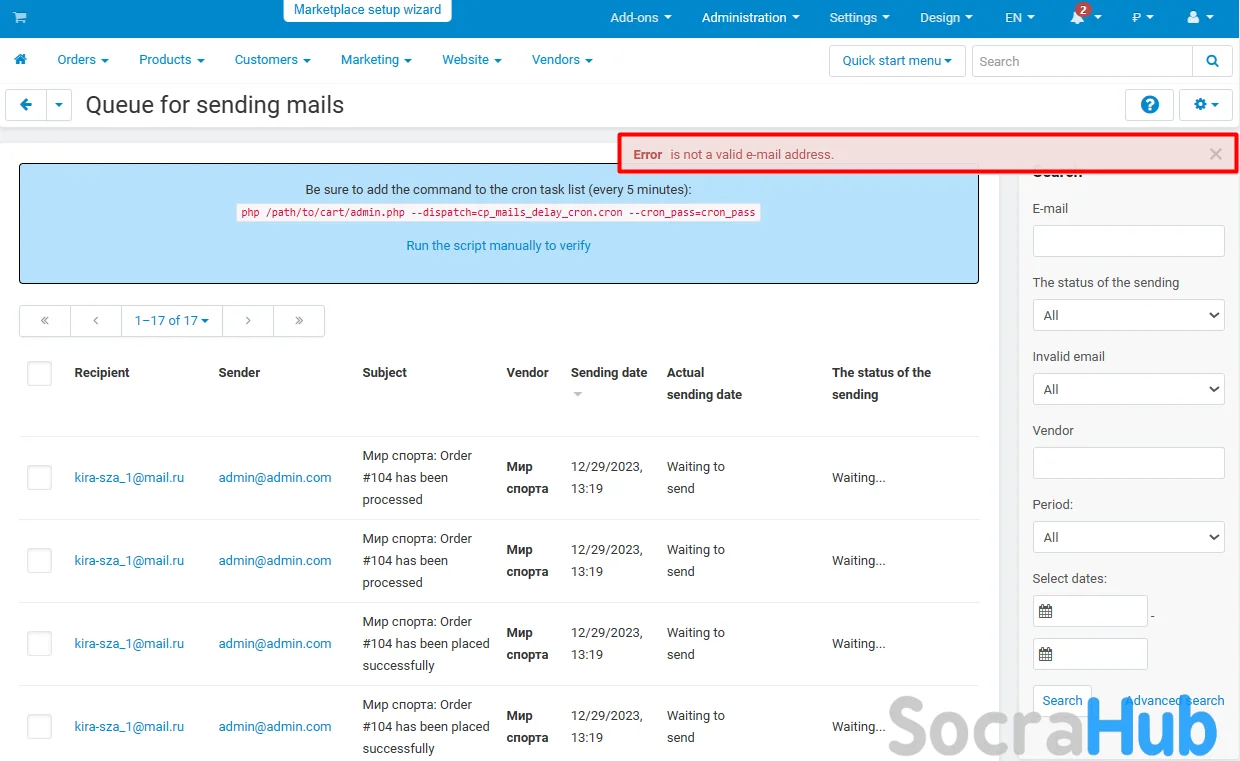Open the notifications bell icon
The width and height of the screenshot is (1240, 761).
tap(1078, 18)
